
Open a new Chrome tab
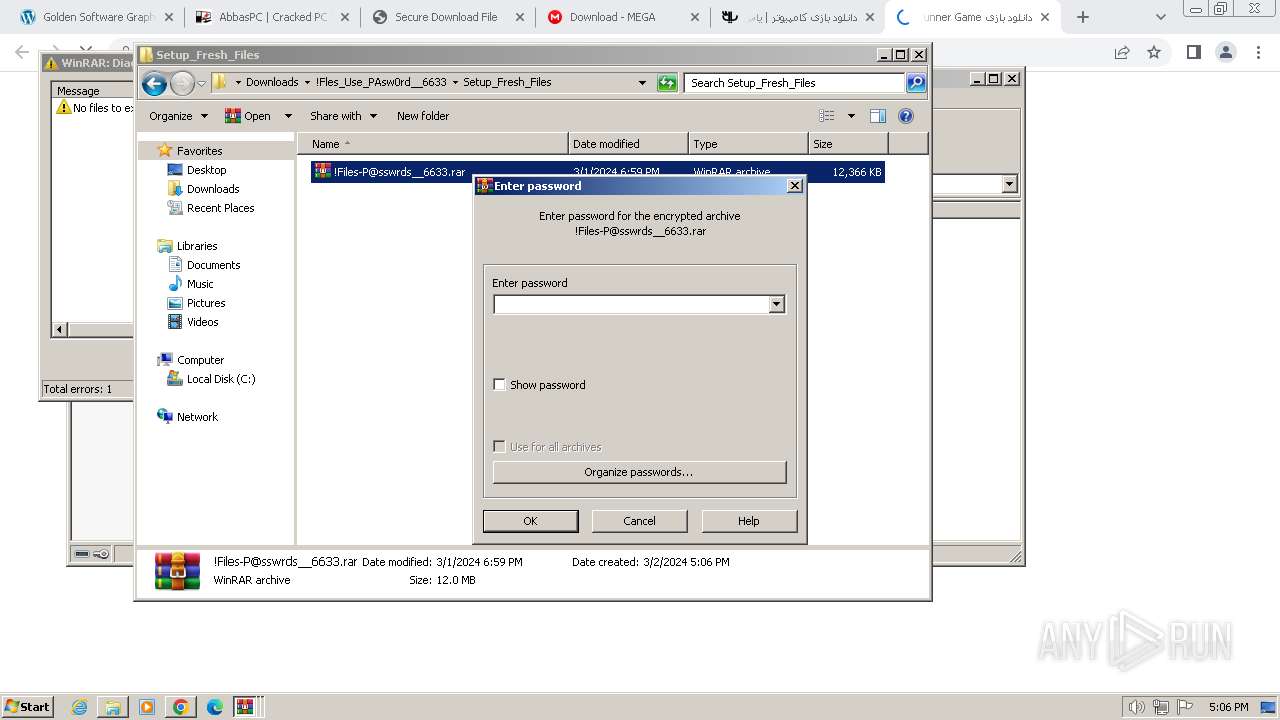1082,17
